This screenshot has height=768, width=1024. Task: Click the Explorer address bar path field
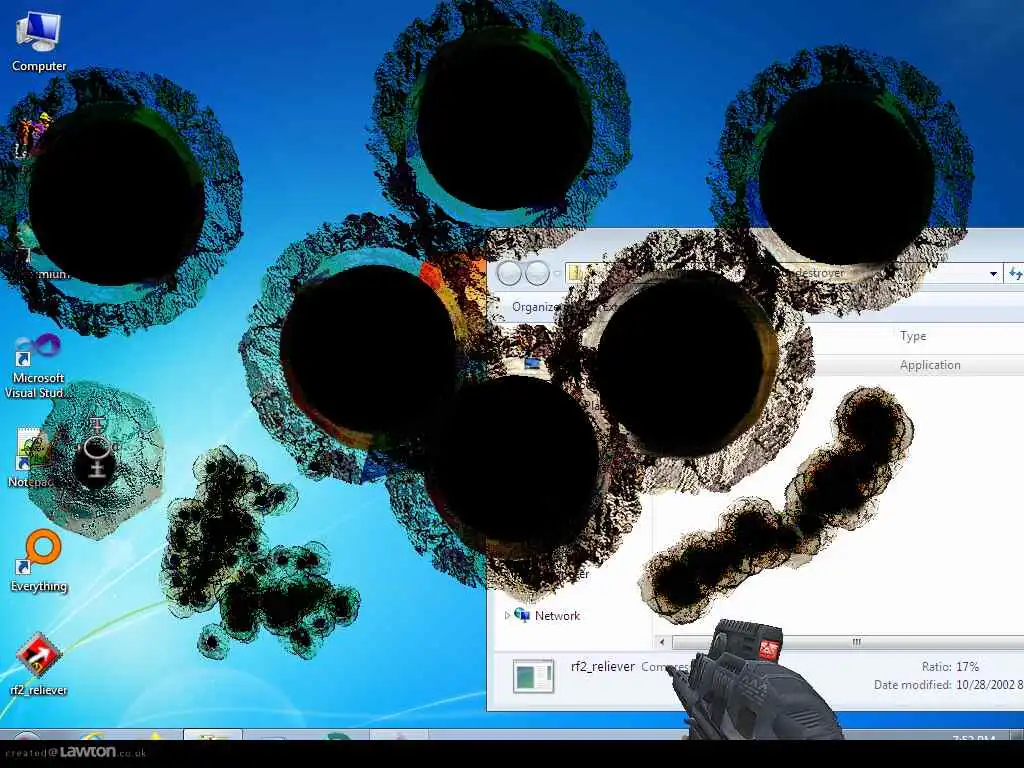(x=784, y=274)
